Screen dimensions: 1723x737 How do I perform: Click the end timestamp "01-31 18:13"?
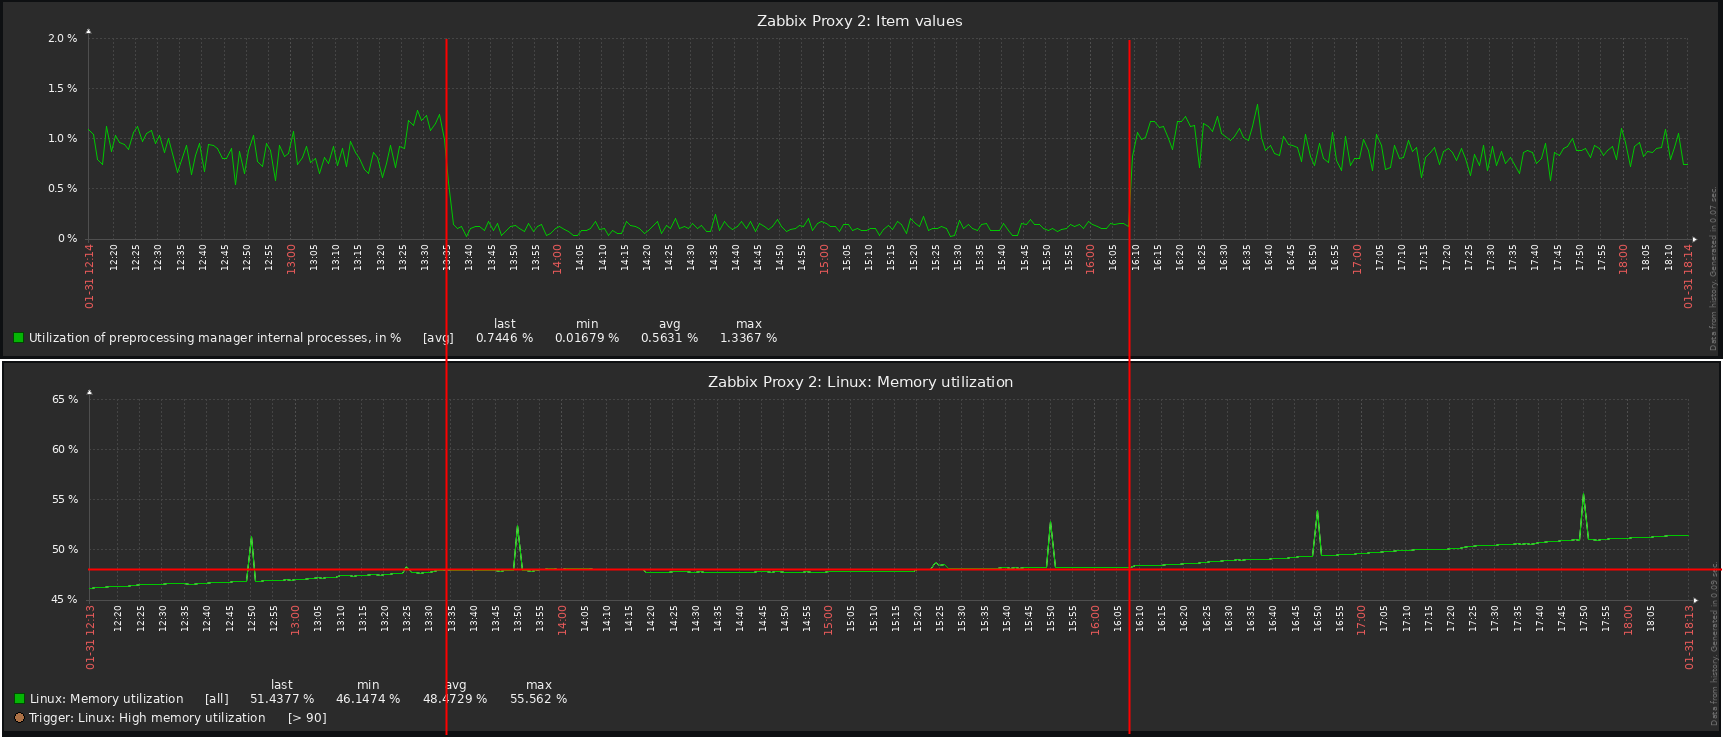click(1688, 637)
